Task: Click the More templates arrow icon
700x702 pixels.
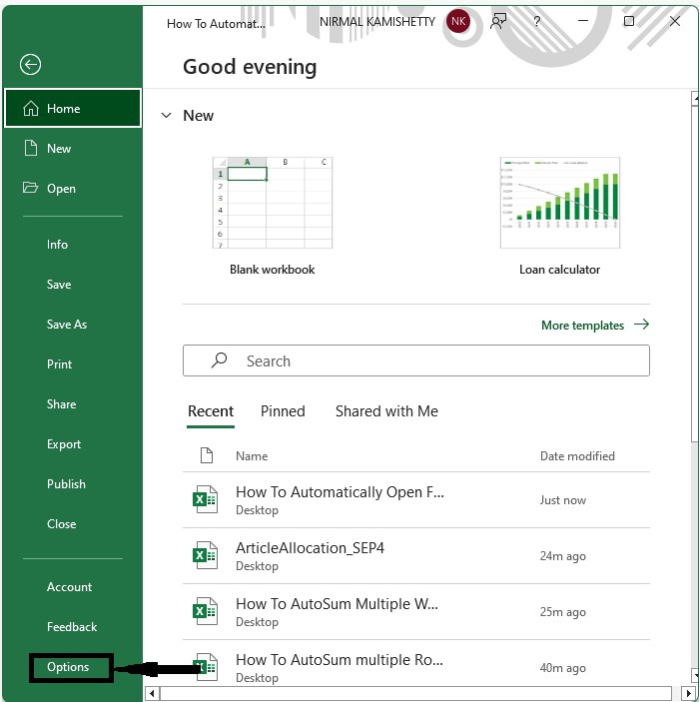Action: tap(641, 324)
